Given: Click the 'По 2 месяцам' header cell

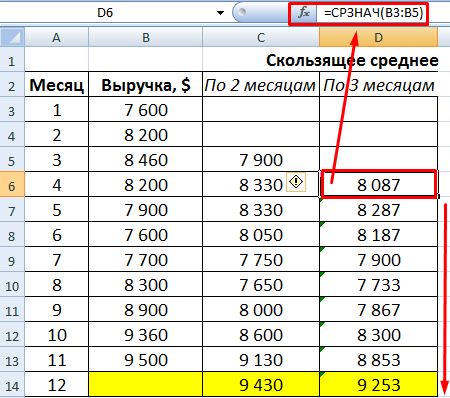Looking at the screenshot, I should coord(261,85).
